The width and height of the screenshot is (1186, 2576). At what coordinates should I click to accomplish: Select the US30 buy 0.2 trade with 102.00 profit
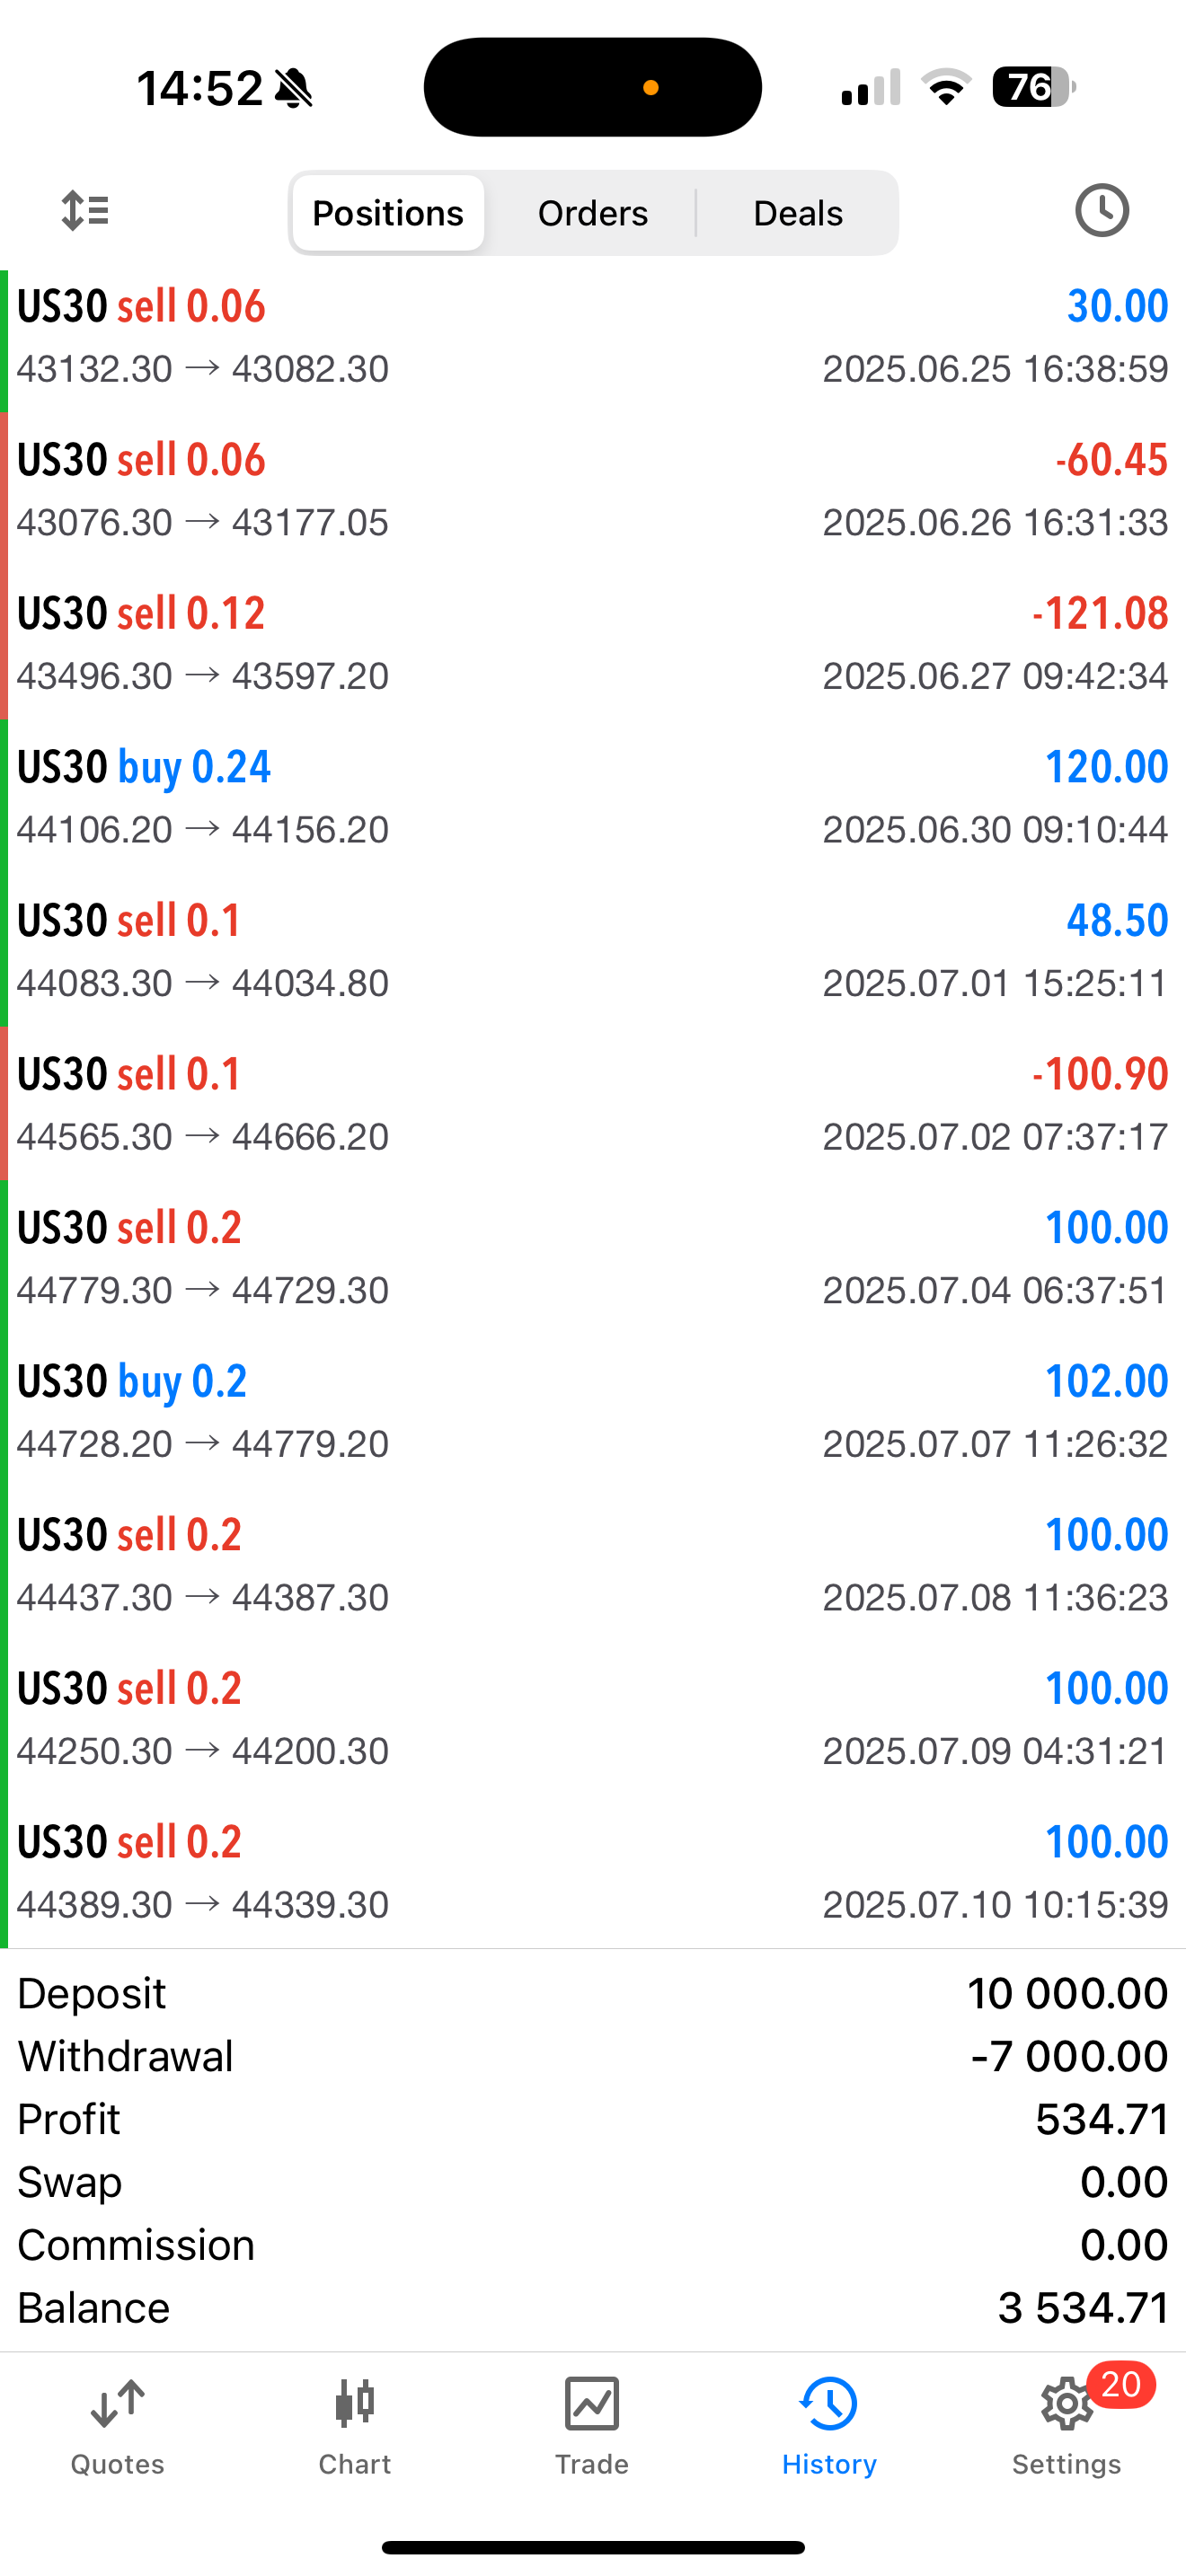[x=593, y=1411]
